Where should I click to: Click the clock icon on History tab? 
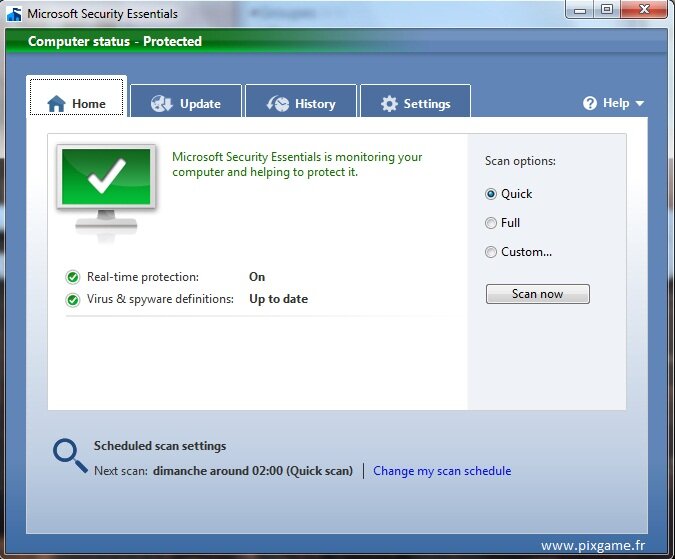pos(278,104)
